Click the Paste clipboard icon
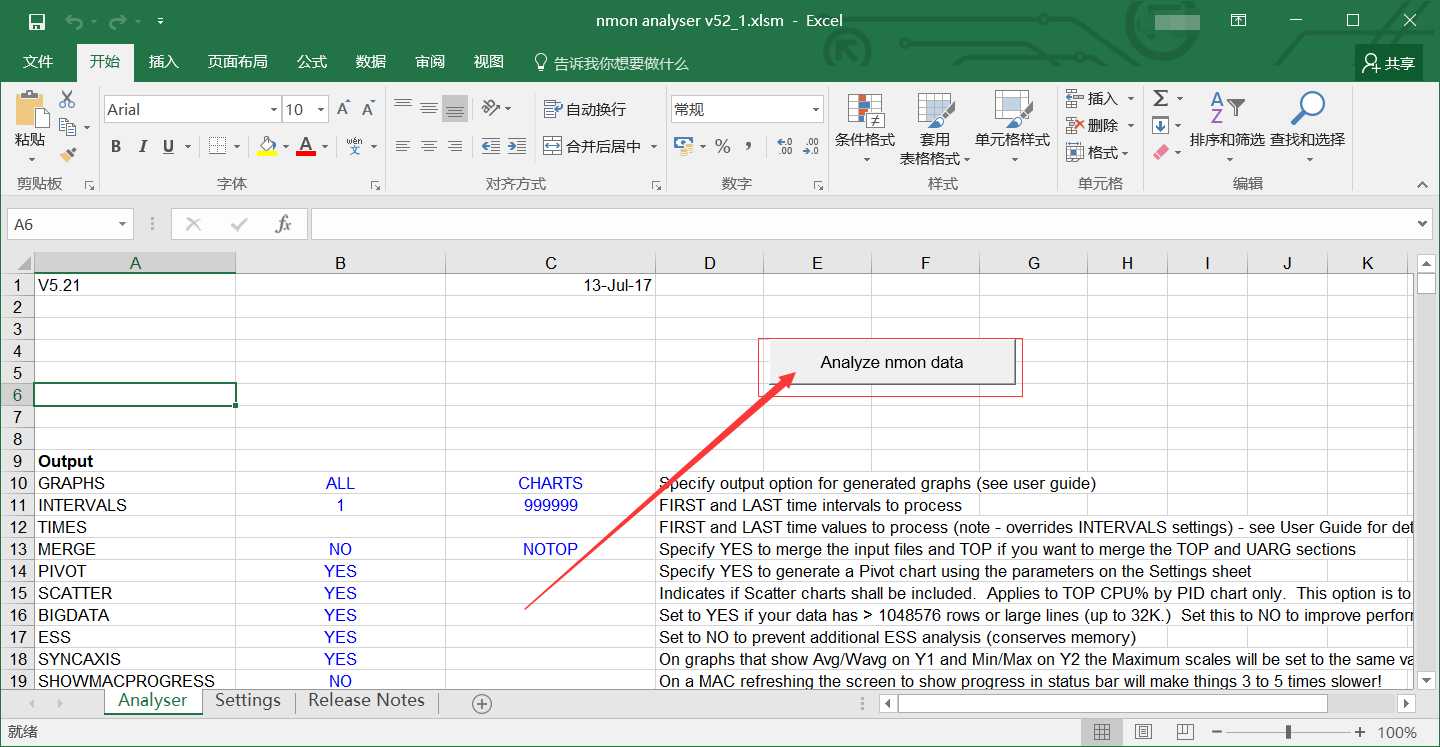This screenshot has height=747, width=1440. pos(30,110)
